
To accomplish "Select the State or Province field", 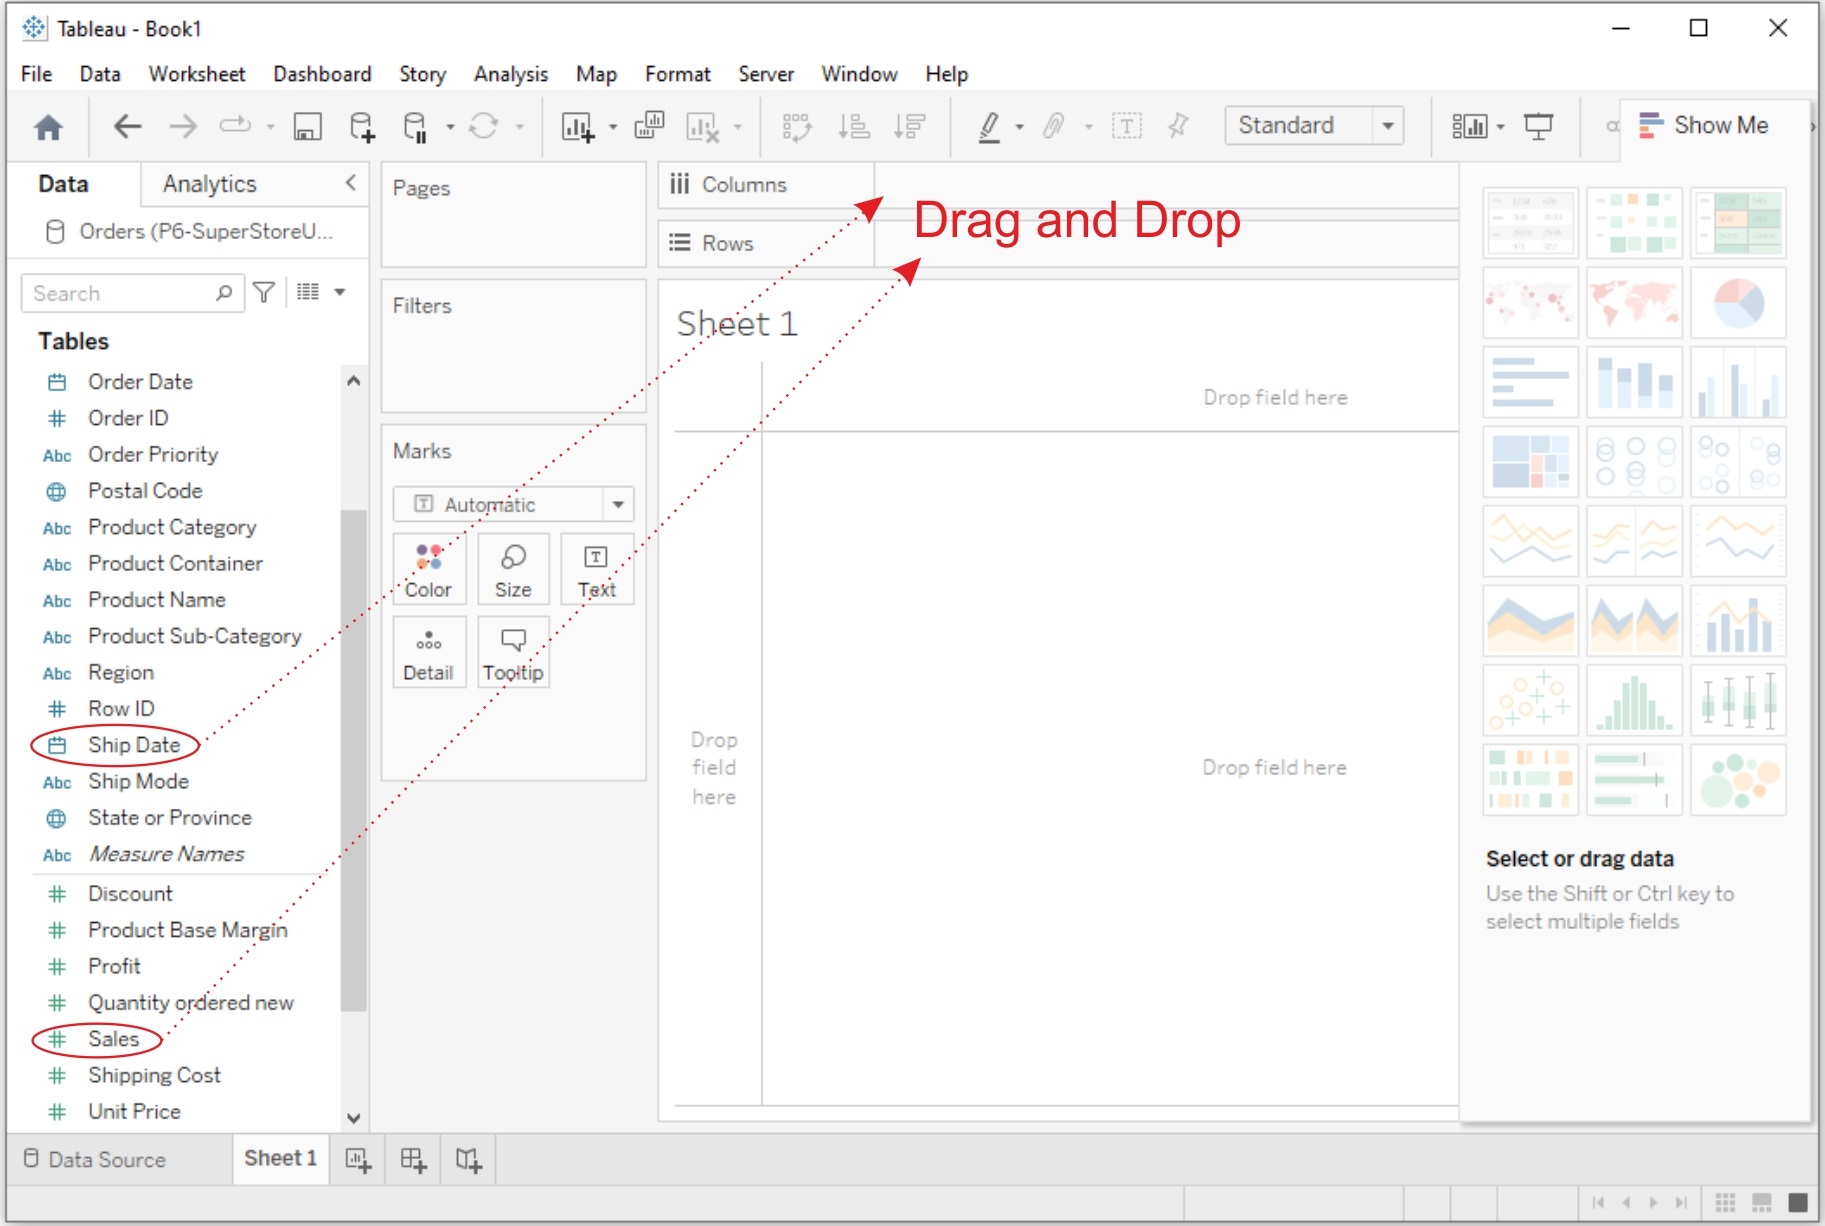I will click(170, 818).
